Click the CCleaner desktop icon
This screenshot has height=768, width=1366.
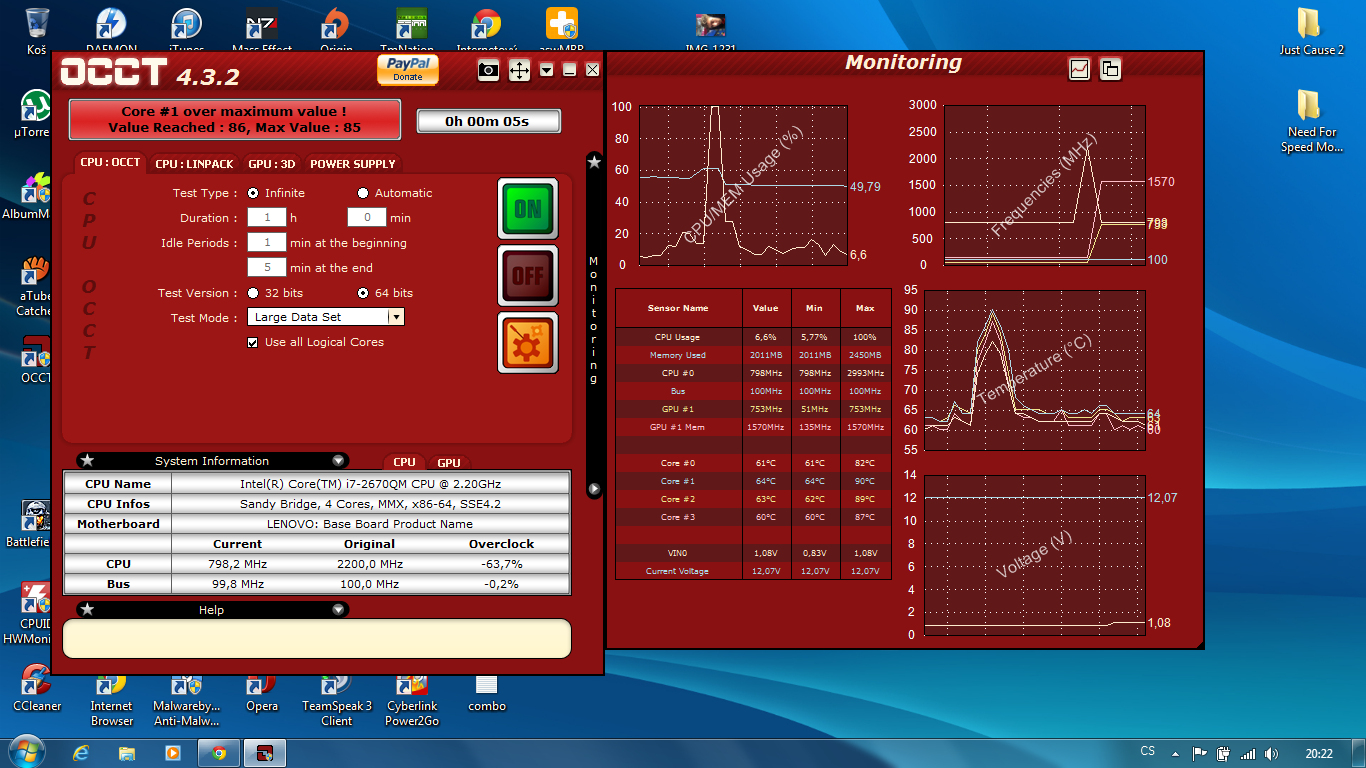pyautogui.click(x=37, y=688)
